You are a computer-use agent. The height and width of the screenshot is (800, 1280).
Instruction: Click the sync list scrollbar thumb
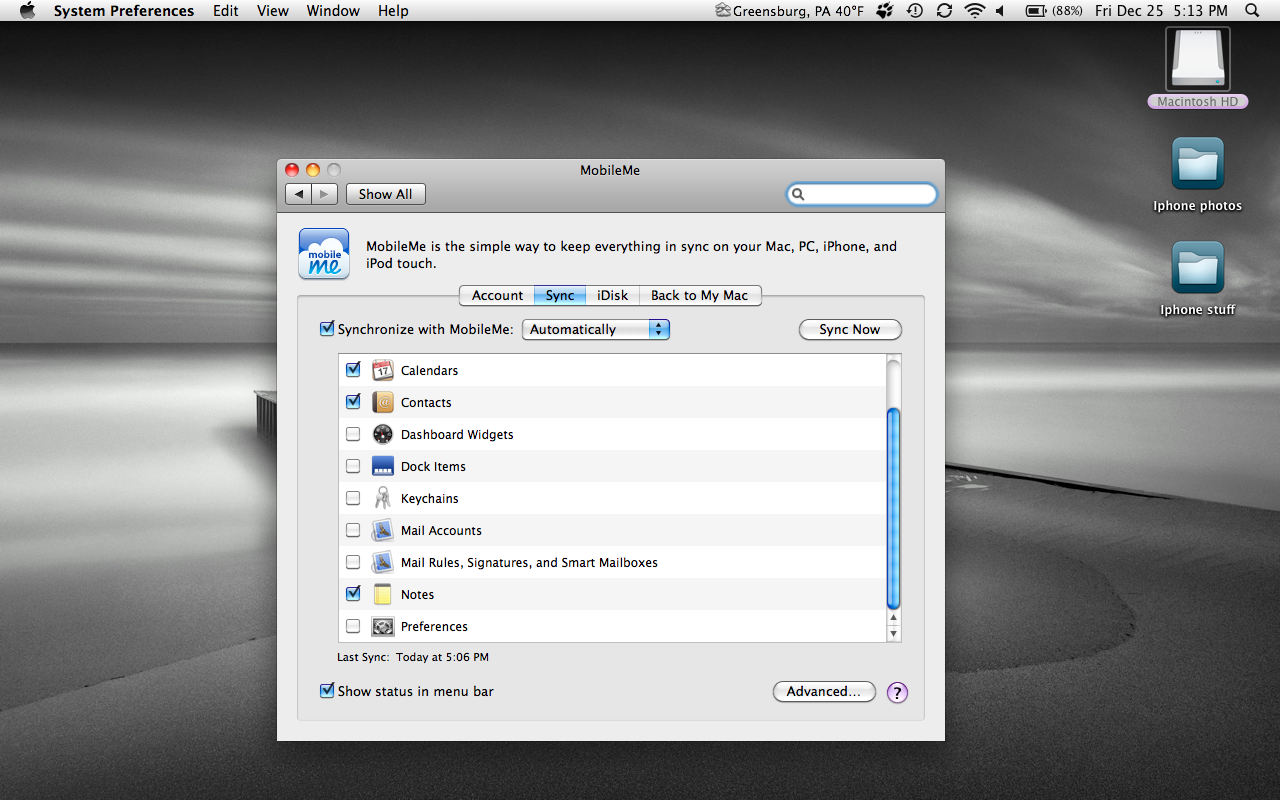pos(894,508)
